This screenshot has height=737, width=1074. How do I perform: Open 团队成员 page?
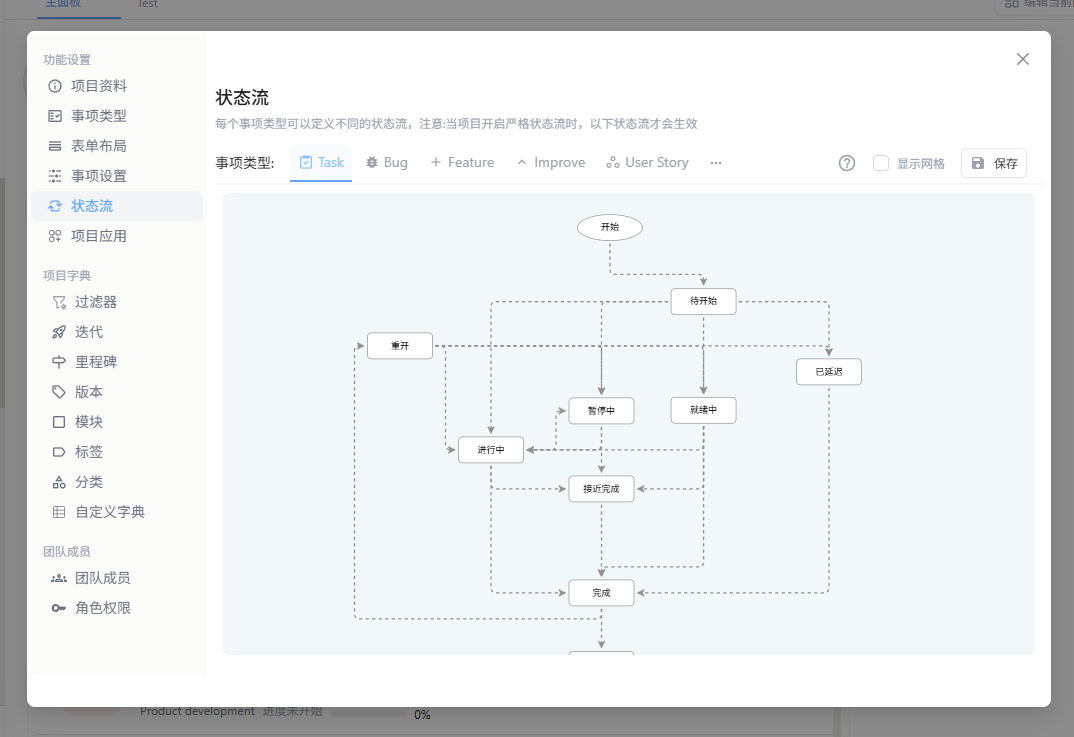point(117,578)
